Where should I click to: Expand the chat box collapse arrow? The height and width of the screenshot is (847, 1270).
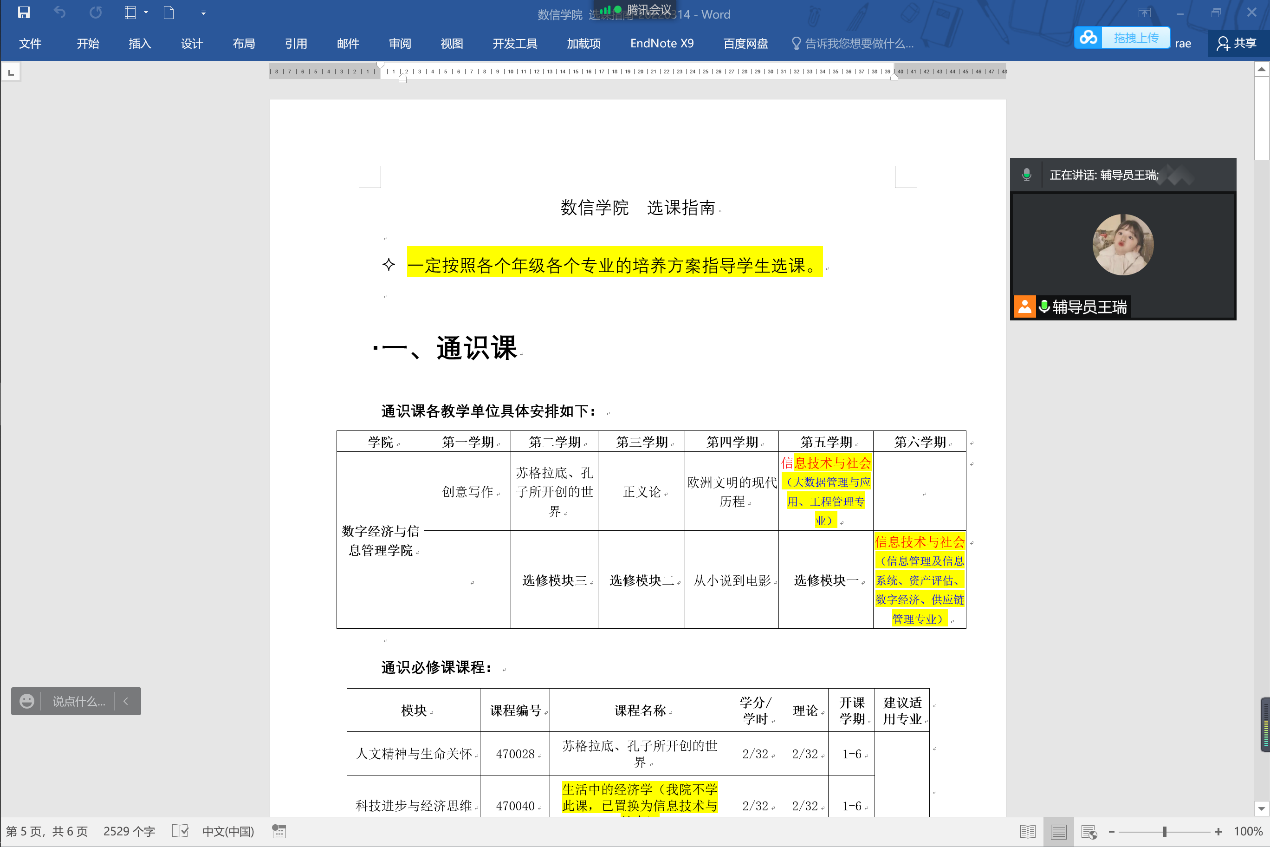tap(126, 701)
